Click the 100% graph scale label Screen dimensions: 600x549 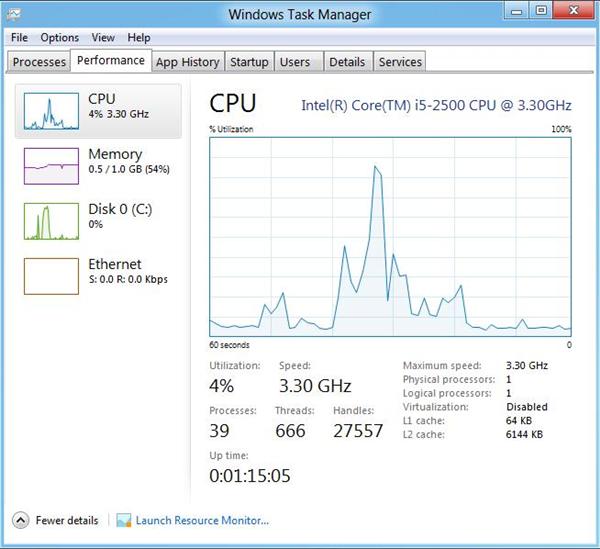click(561, 129)
